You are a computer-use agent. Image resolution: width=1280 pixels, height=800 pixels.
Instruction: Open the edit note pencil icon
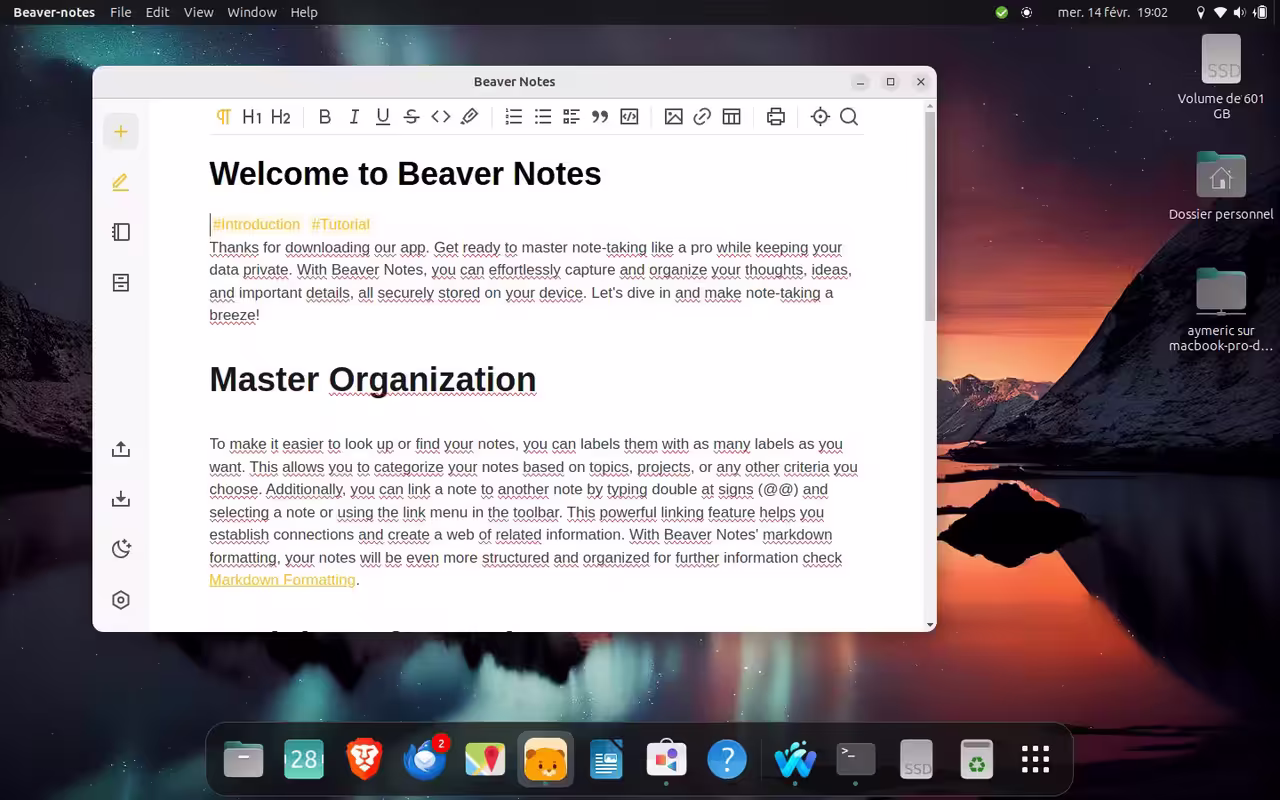coord(121,182)
